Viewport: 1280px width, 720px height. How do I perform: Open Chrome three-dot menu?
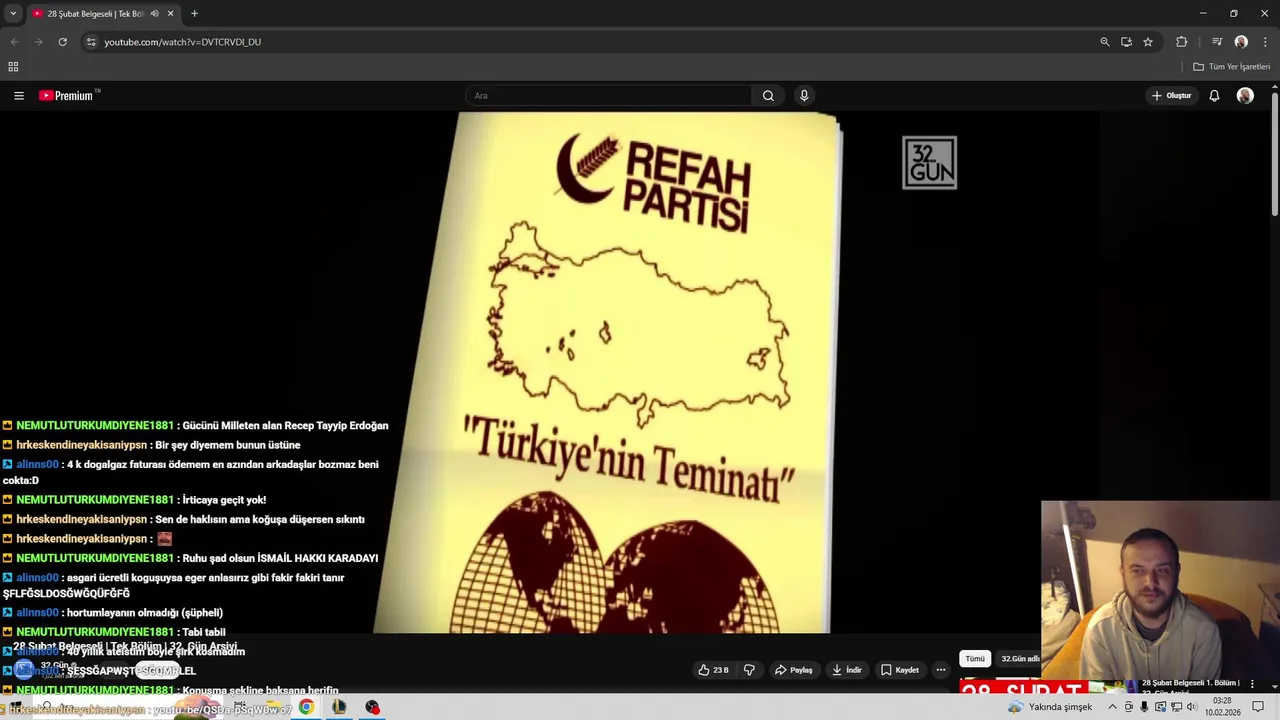(x=1265, y=42)
